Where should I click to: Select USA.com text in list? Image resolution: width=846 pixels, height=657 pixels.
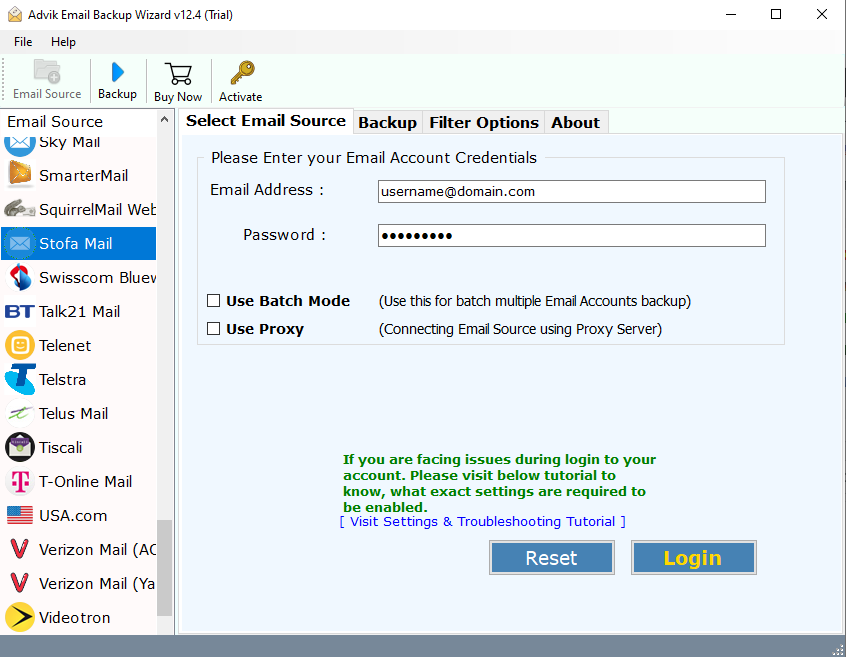pos(73,515)
